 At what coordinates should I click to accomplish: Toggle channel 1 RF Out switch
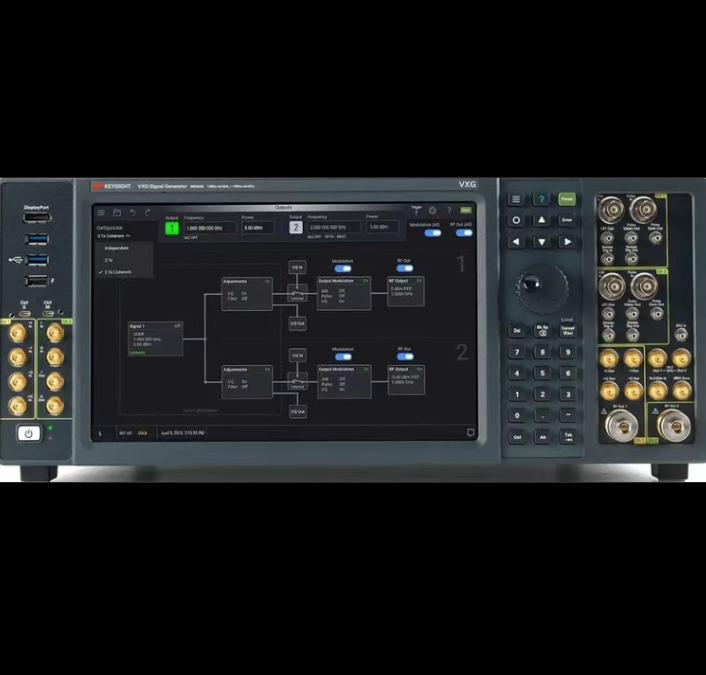pyautogui.click(x=404, y=268)
